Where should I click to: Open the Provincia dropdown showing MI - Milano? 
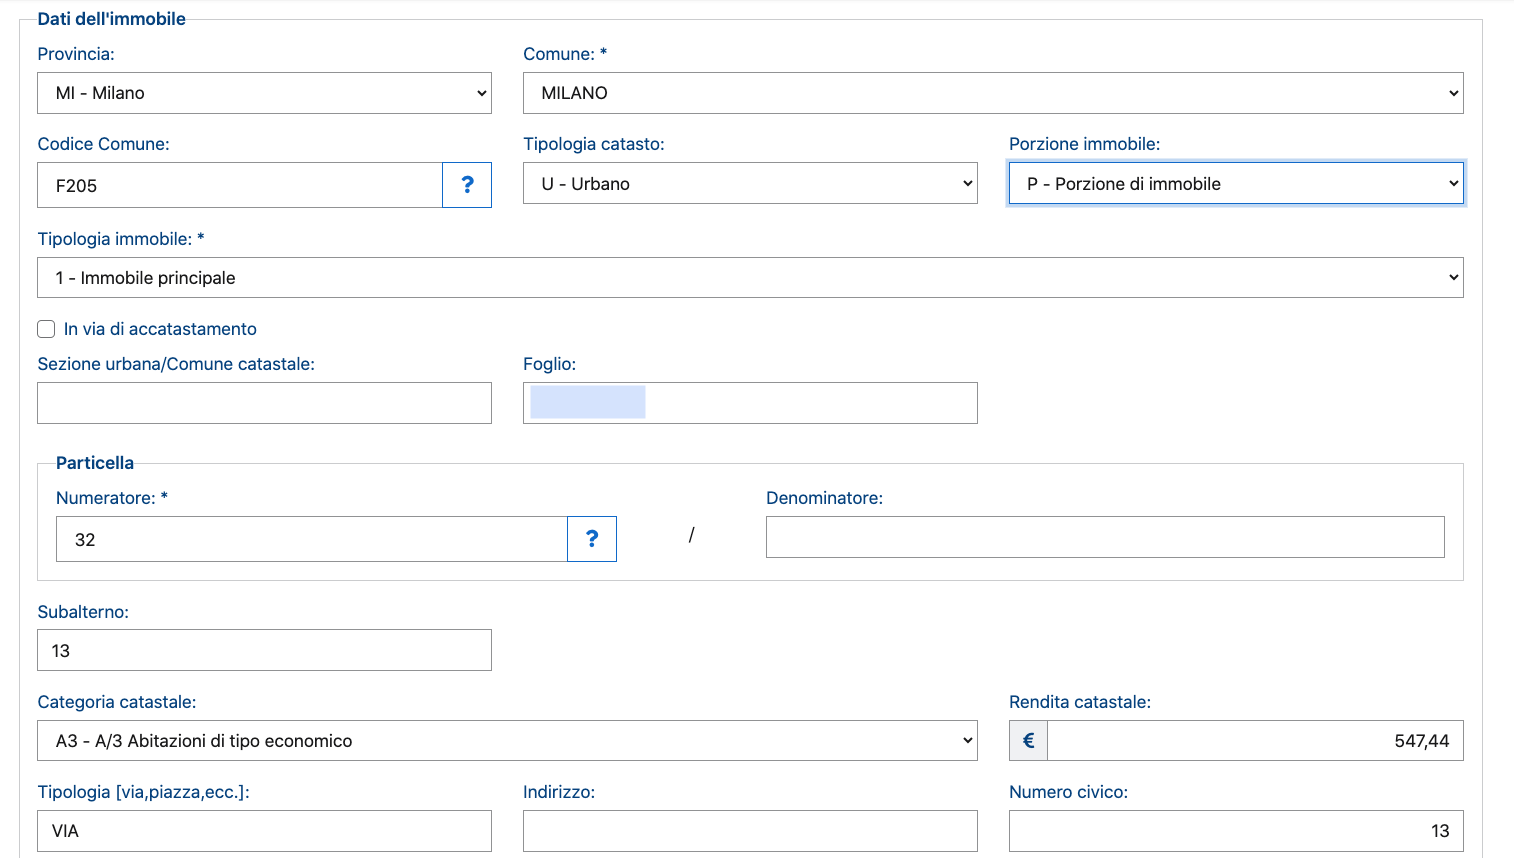(264, 93)
